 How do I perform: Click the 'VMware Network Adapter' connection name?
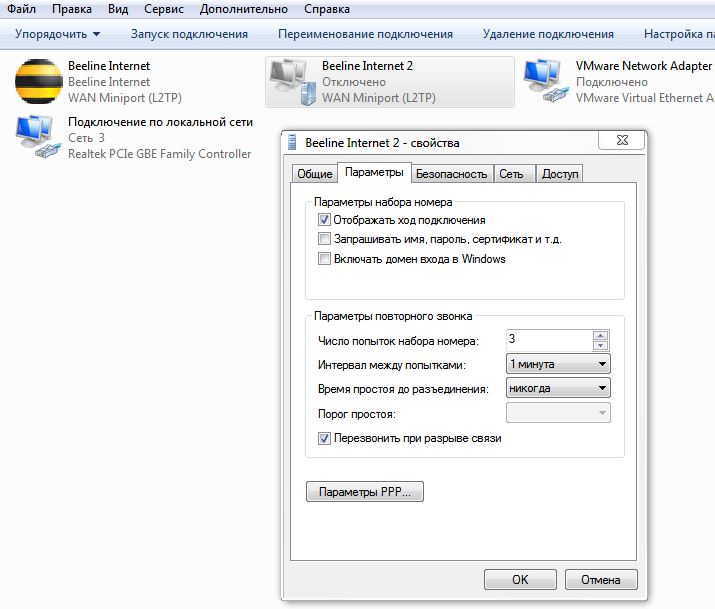643,66
